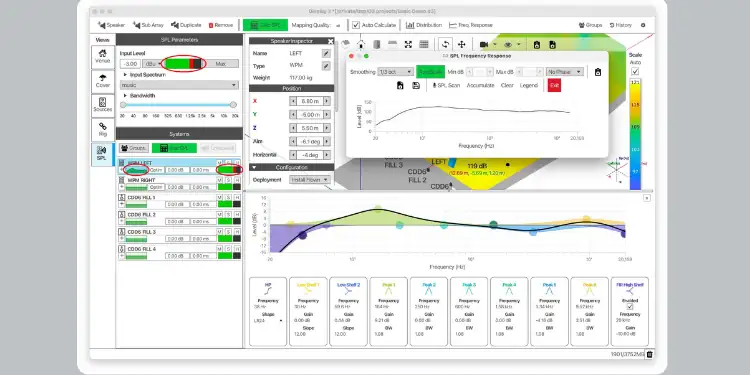Click Clear in frequency response window
This screenshot has width=750, height=375.
pos(507,85)
